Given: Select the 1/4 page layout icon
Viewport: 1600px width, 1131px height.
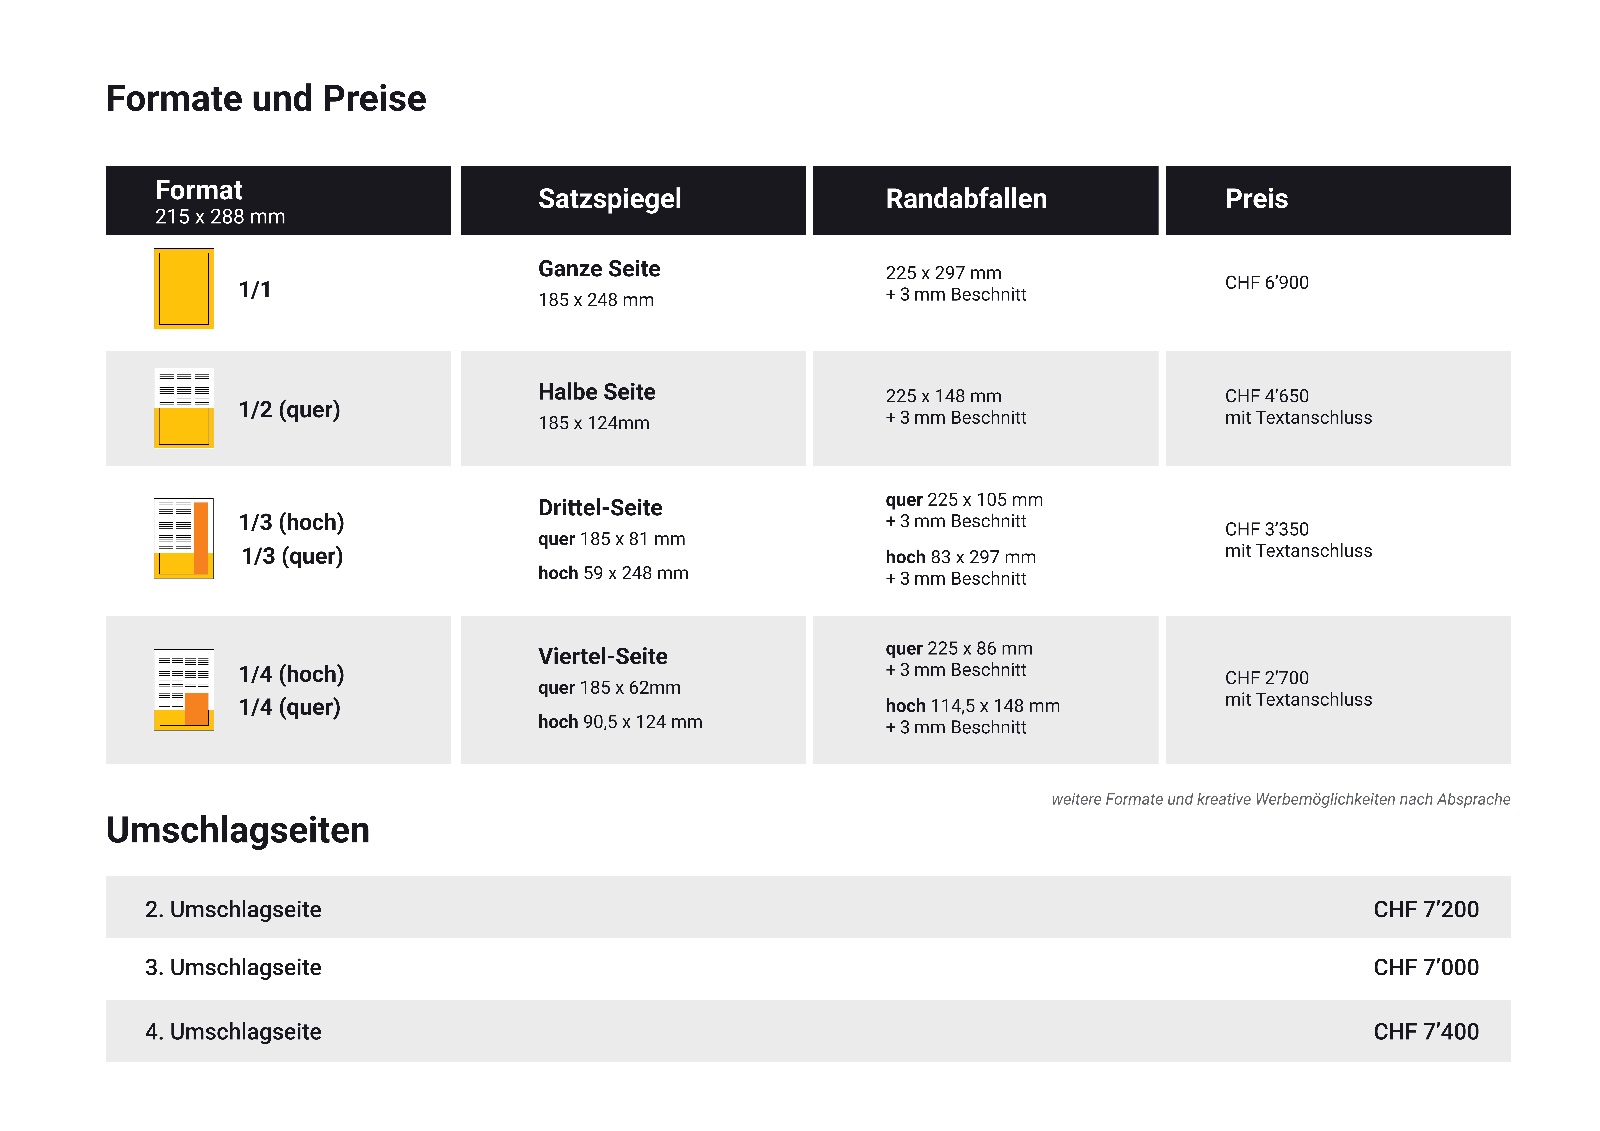Looking at the screenshot, I should click(184, 689).
